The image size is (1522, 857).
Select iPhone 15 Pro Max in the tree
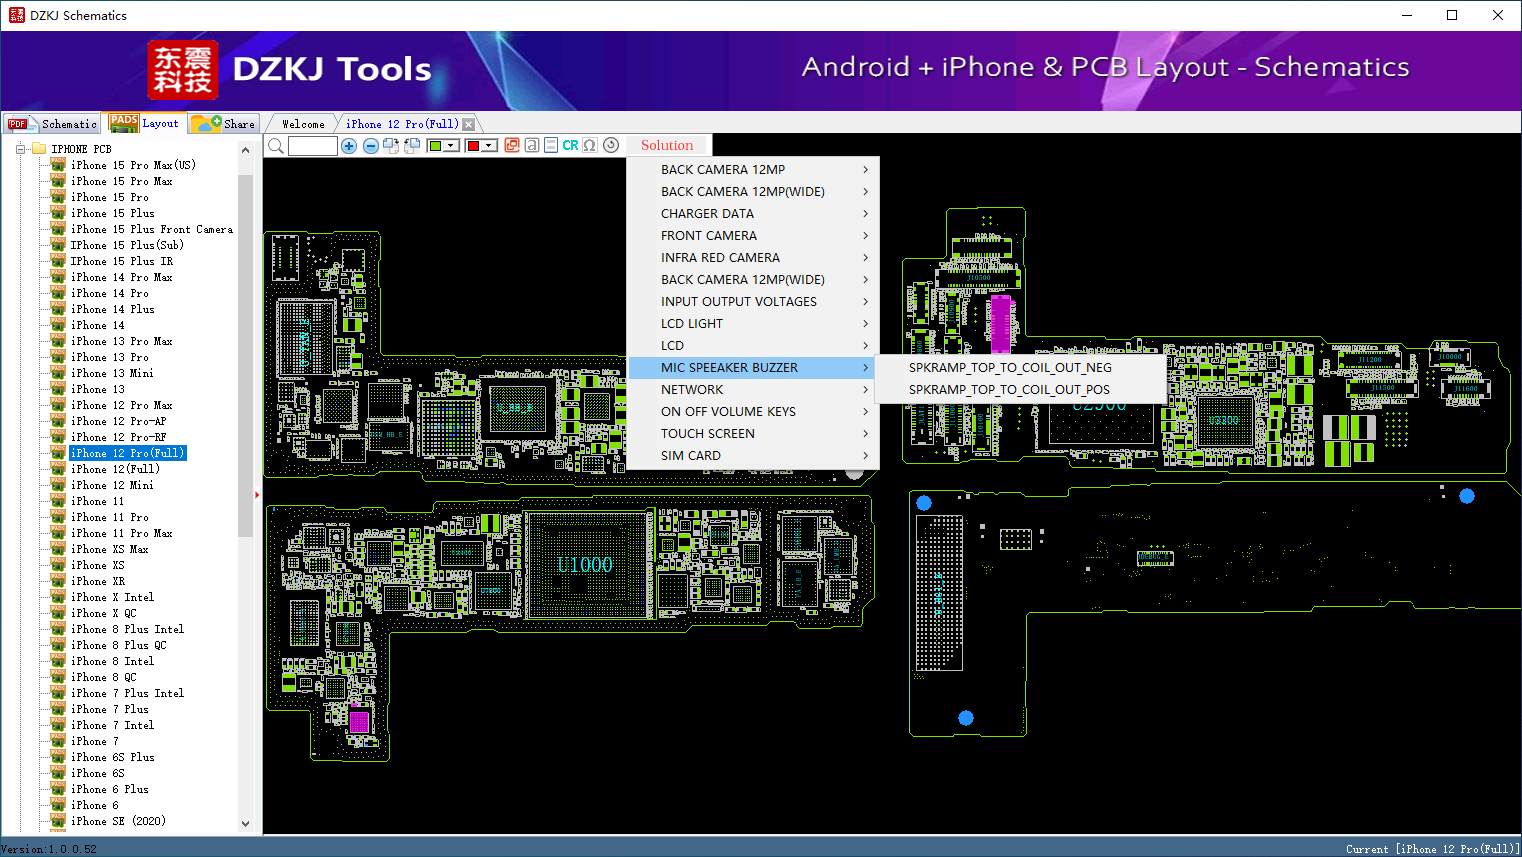(x=122, y=181)
